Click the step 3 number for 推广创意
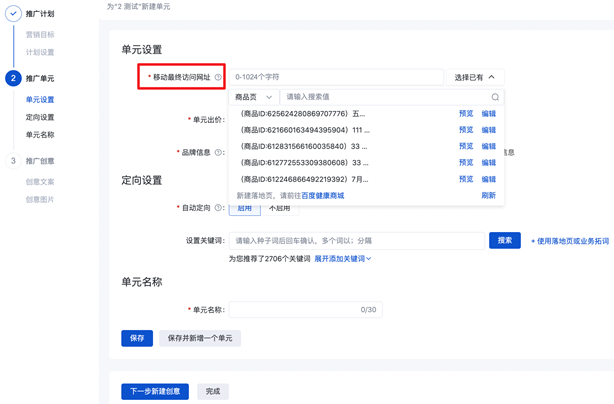The width and height of the screenshot is (614, 404). tap(13, 161)
